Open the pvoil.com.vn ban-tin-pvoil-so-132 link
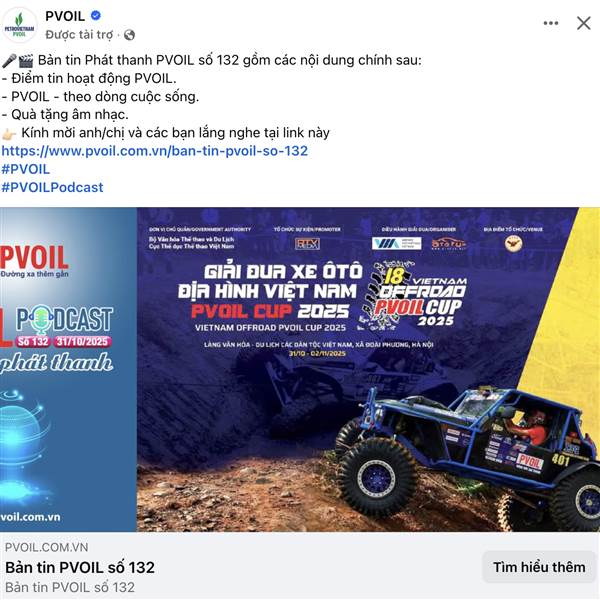 155,151
